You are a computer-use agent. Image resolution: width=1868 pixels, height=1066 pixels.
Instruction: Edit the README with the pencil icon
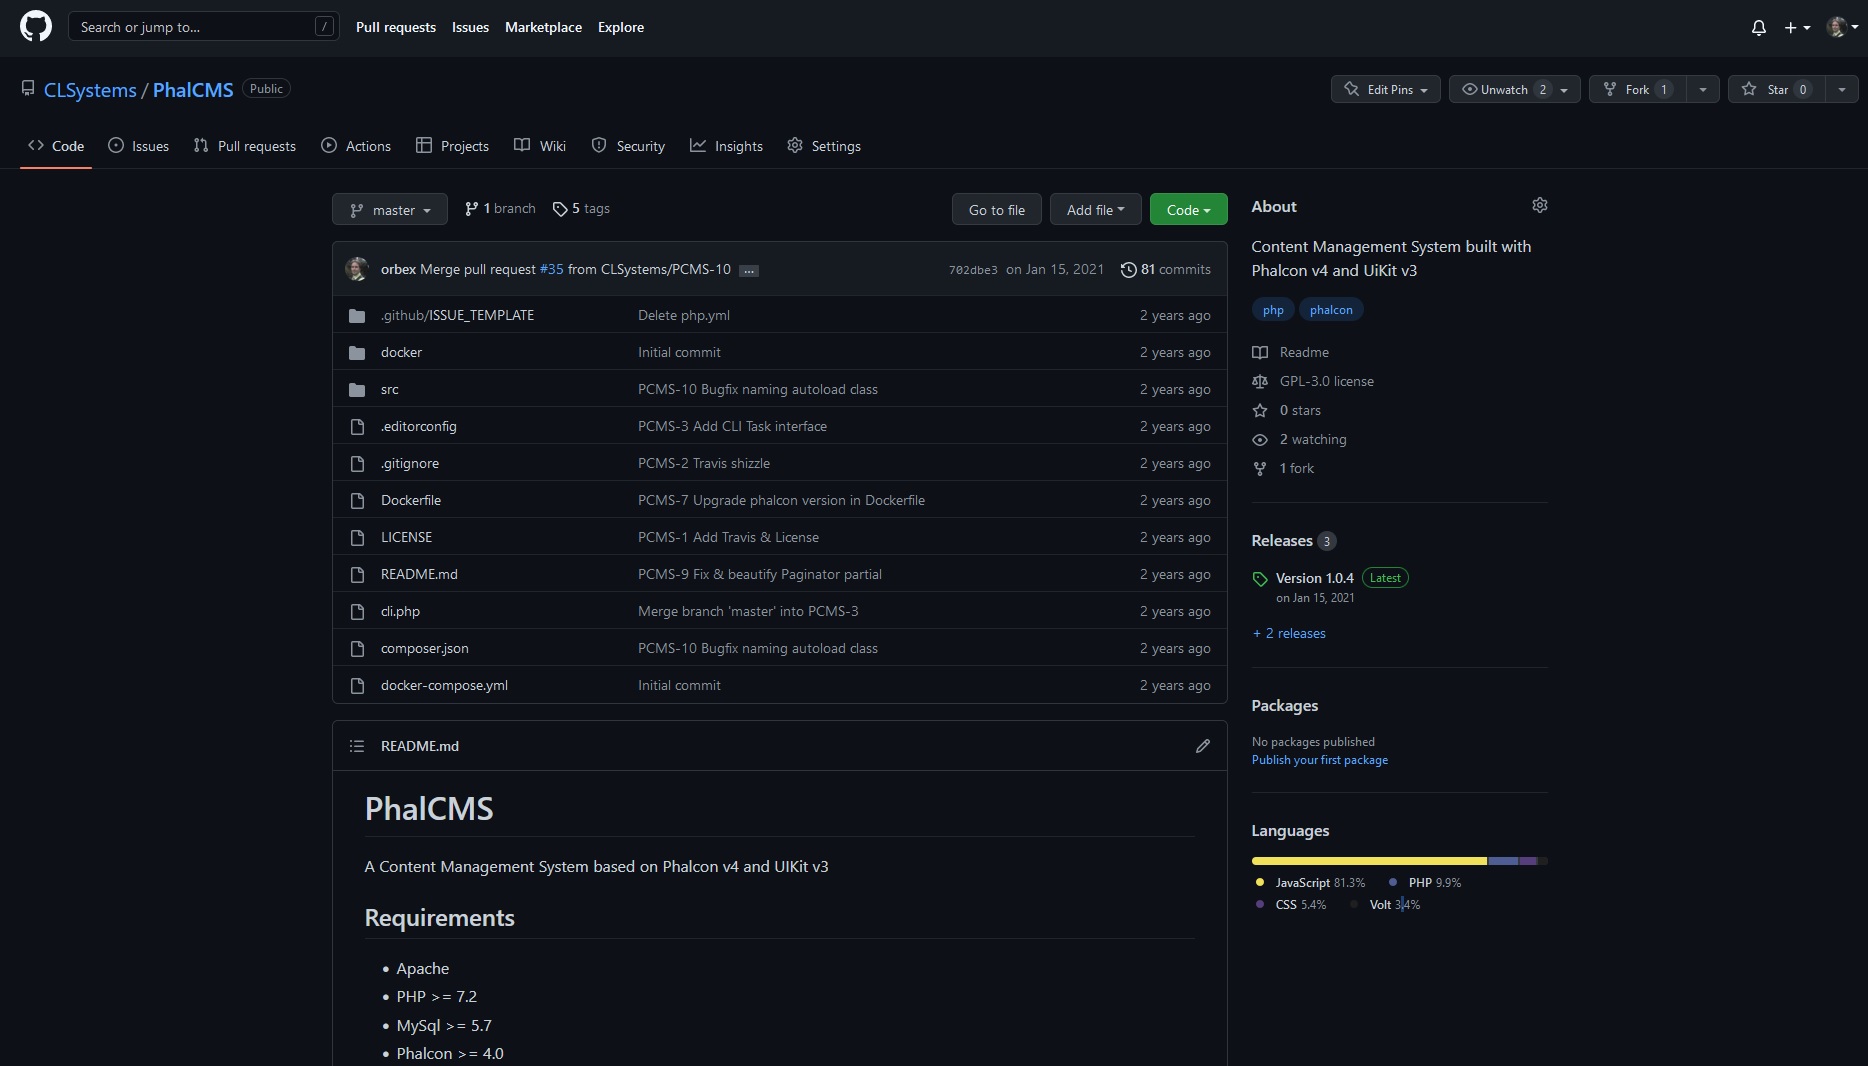click(1203, 746)
